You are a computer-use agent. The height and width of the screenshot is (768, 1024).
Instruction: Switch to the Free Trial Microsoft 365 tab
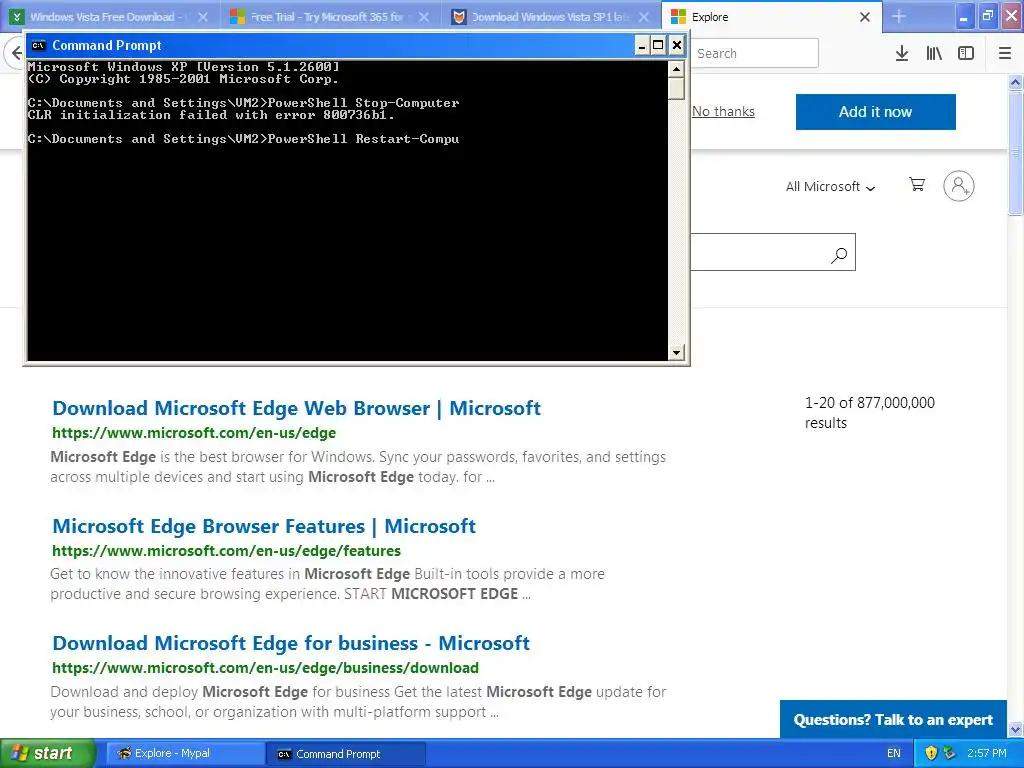[327, 17]
